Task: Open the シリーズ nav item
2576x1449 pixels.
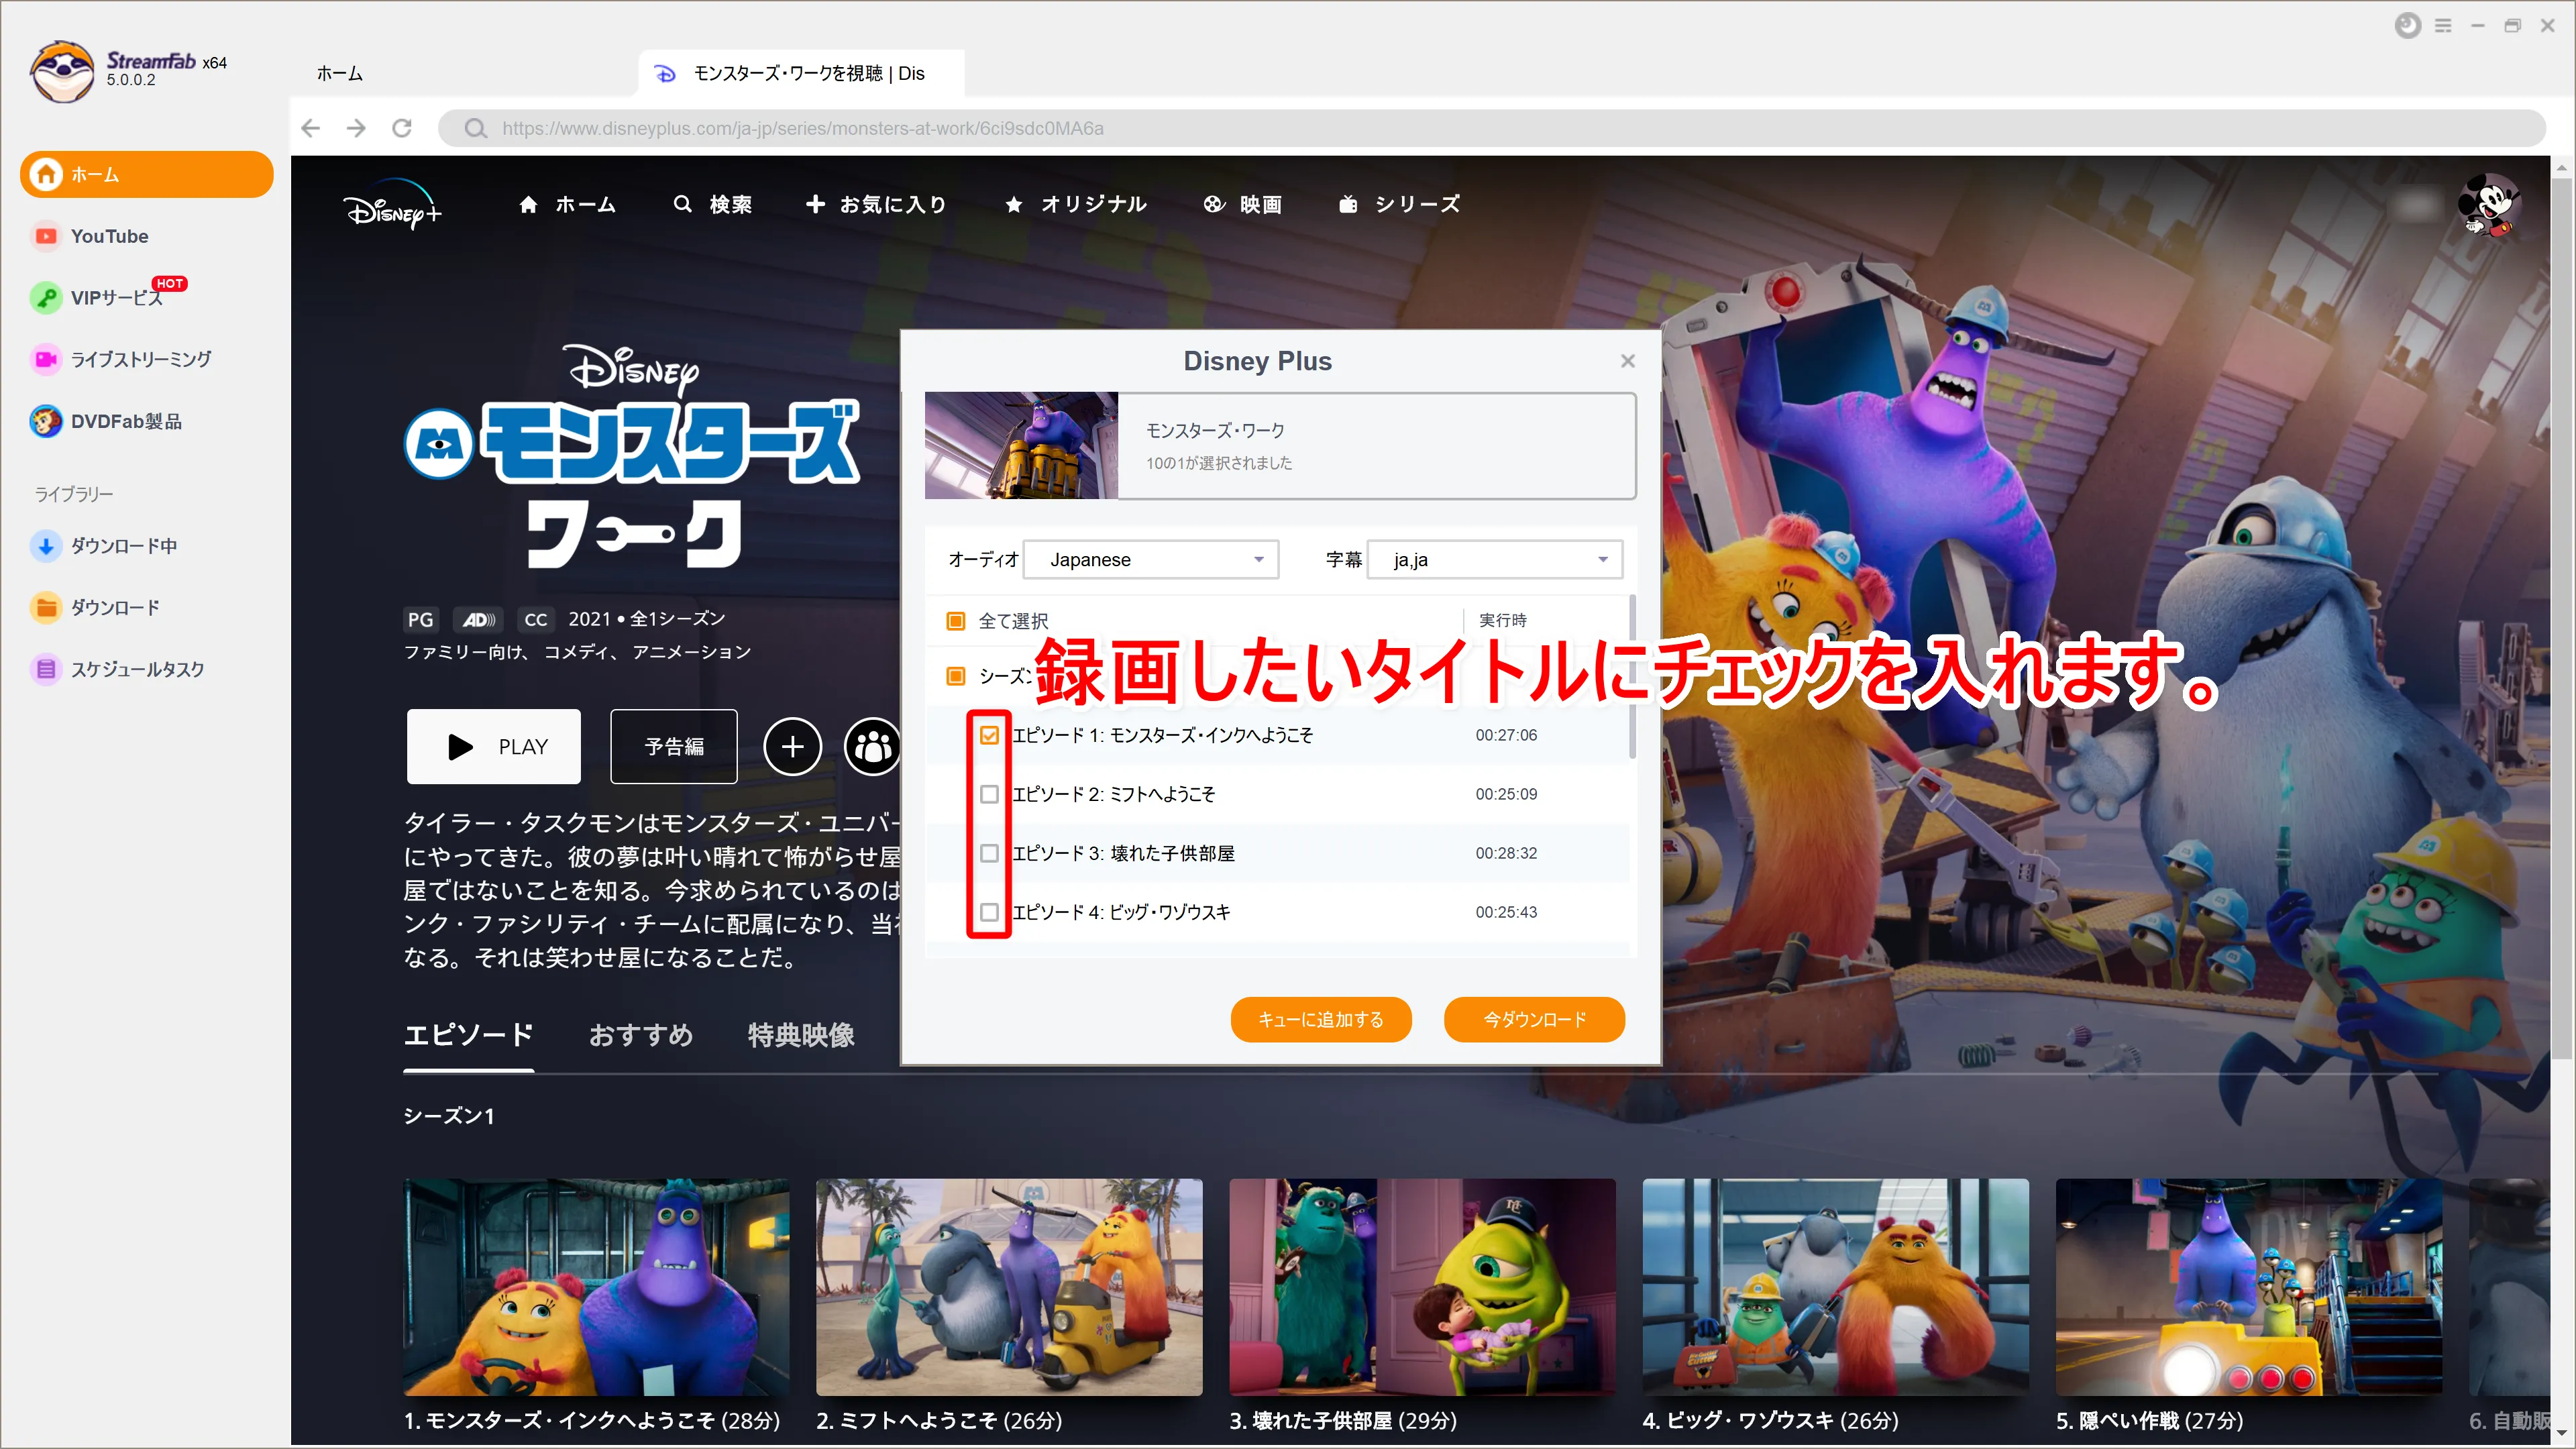Action: point(1399,205)
